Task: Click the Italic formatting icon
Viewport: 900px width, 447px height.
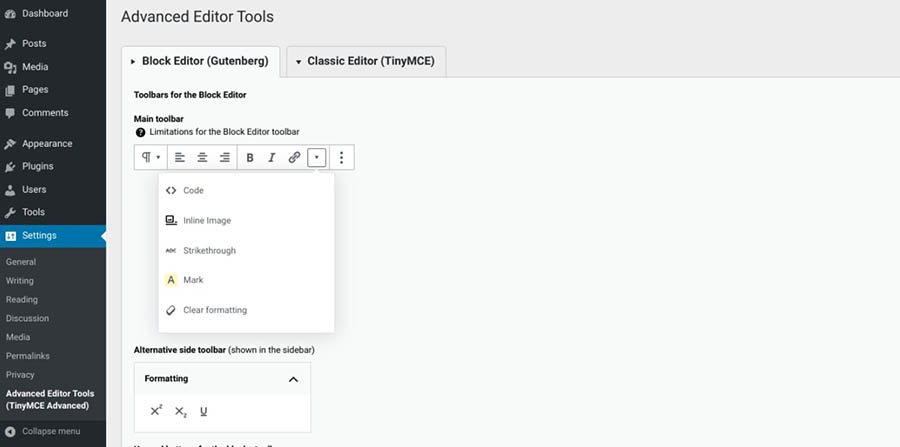Action: [x=271, y=158]
